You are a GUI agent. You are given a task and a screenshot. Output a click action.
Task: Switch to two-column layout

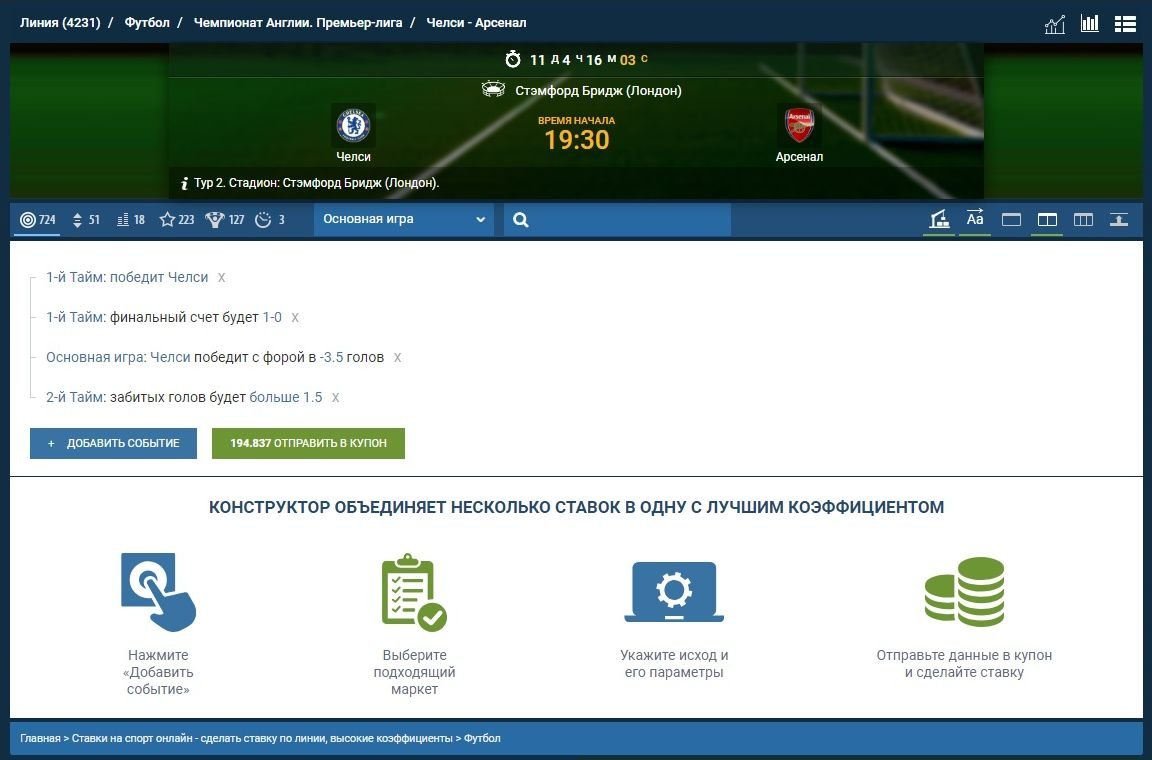(x=1047, y=220)
